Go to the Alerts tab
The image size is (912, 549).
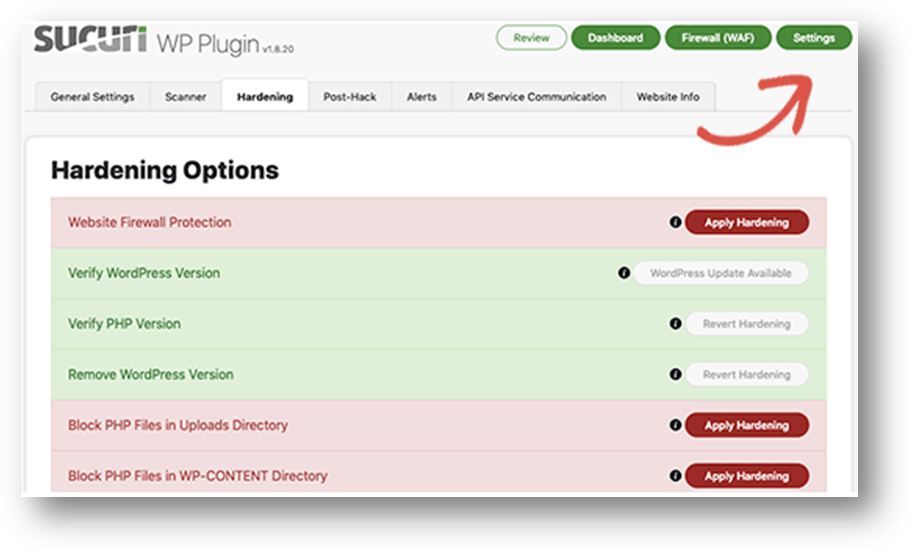point(422,97)
